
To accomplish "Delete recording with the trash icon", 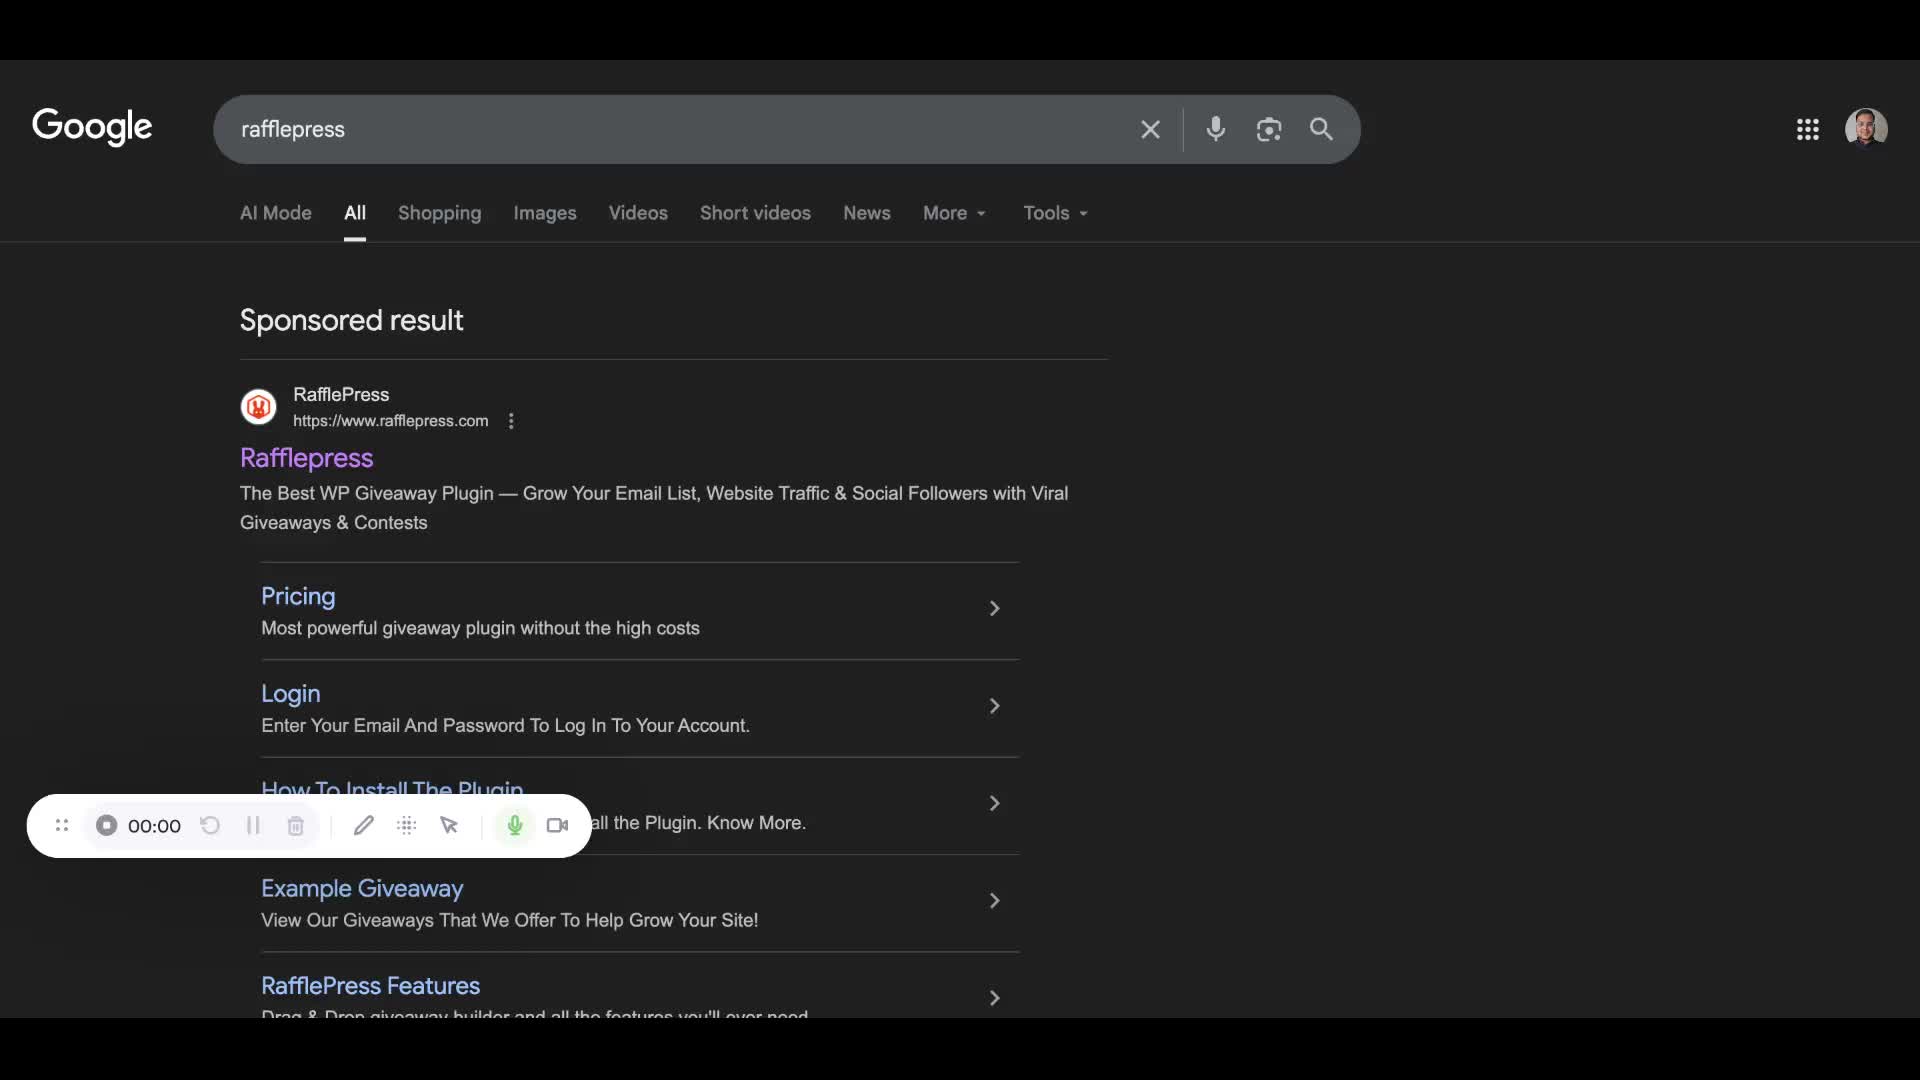I will point(295,825).
